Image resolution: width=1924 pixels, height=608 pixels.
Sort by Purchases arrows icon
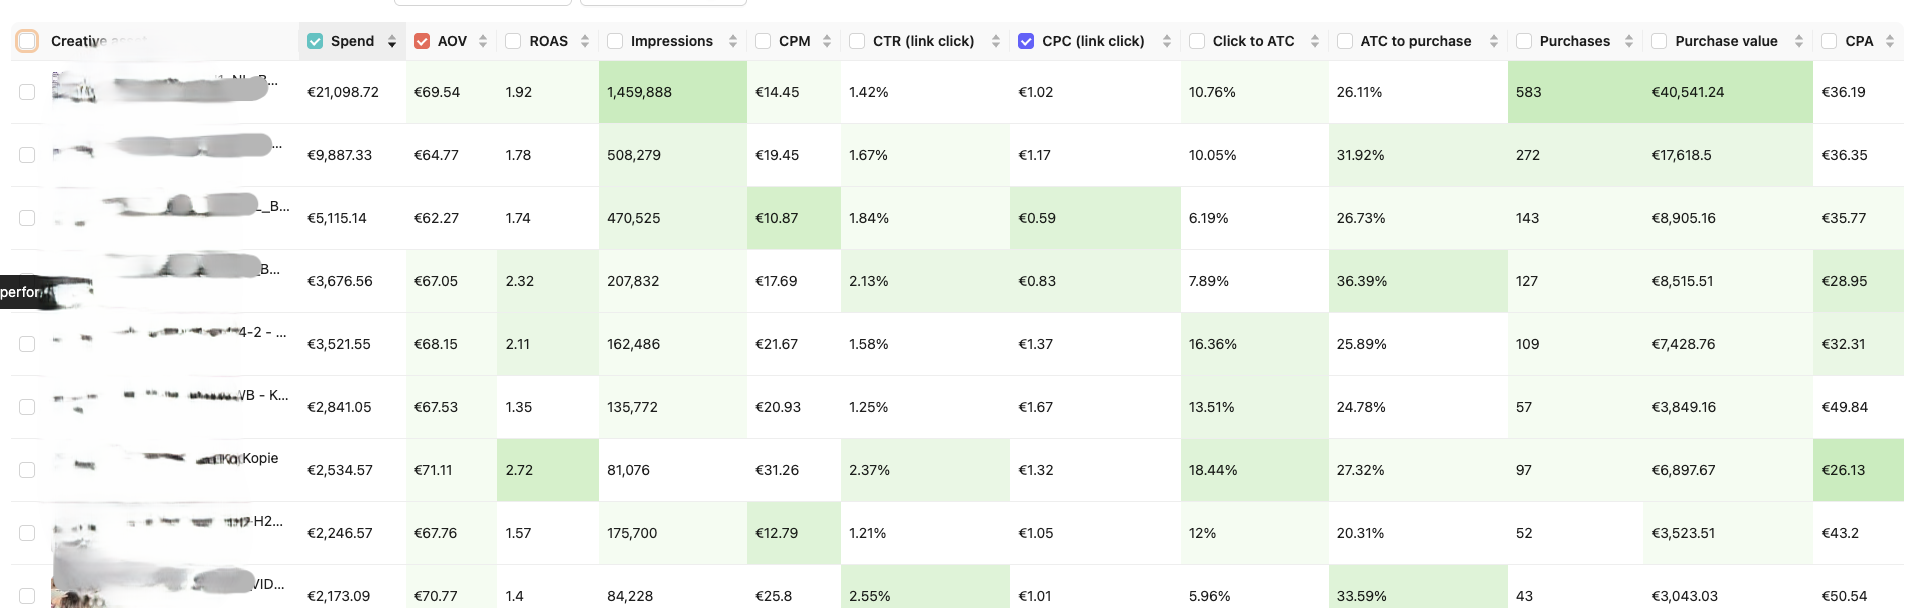pos(1629,41)
